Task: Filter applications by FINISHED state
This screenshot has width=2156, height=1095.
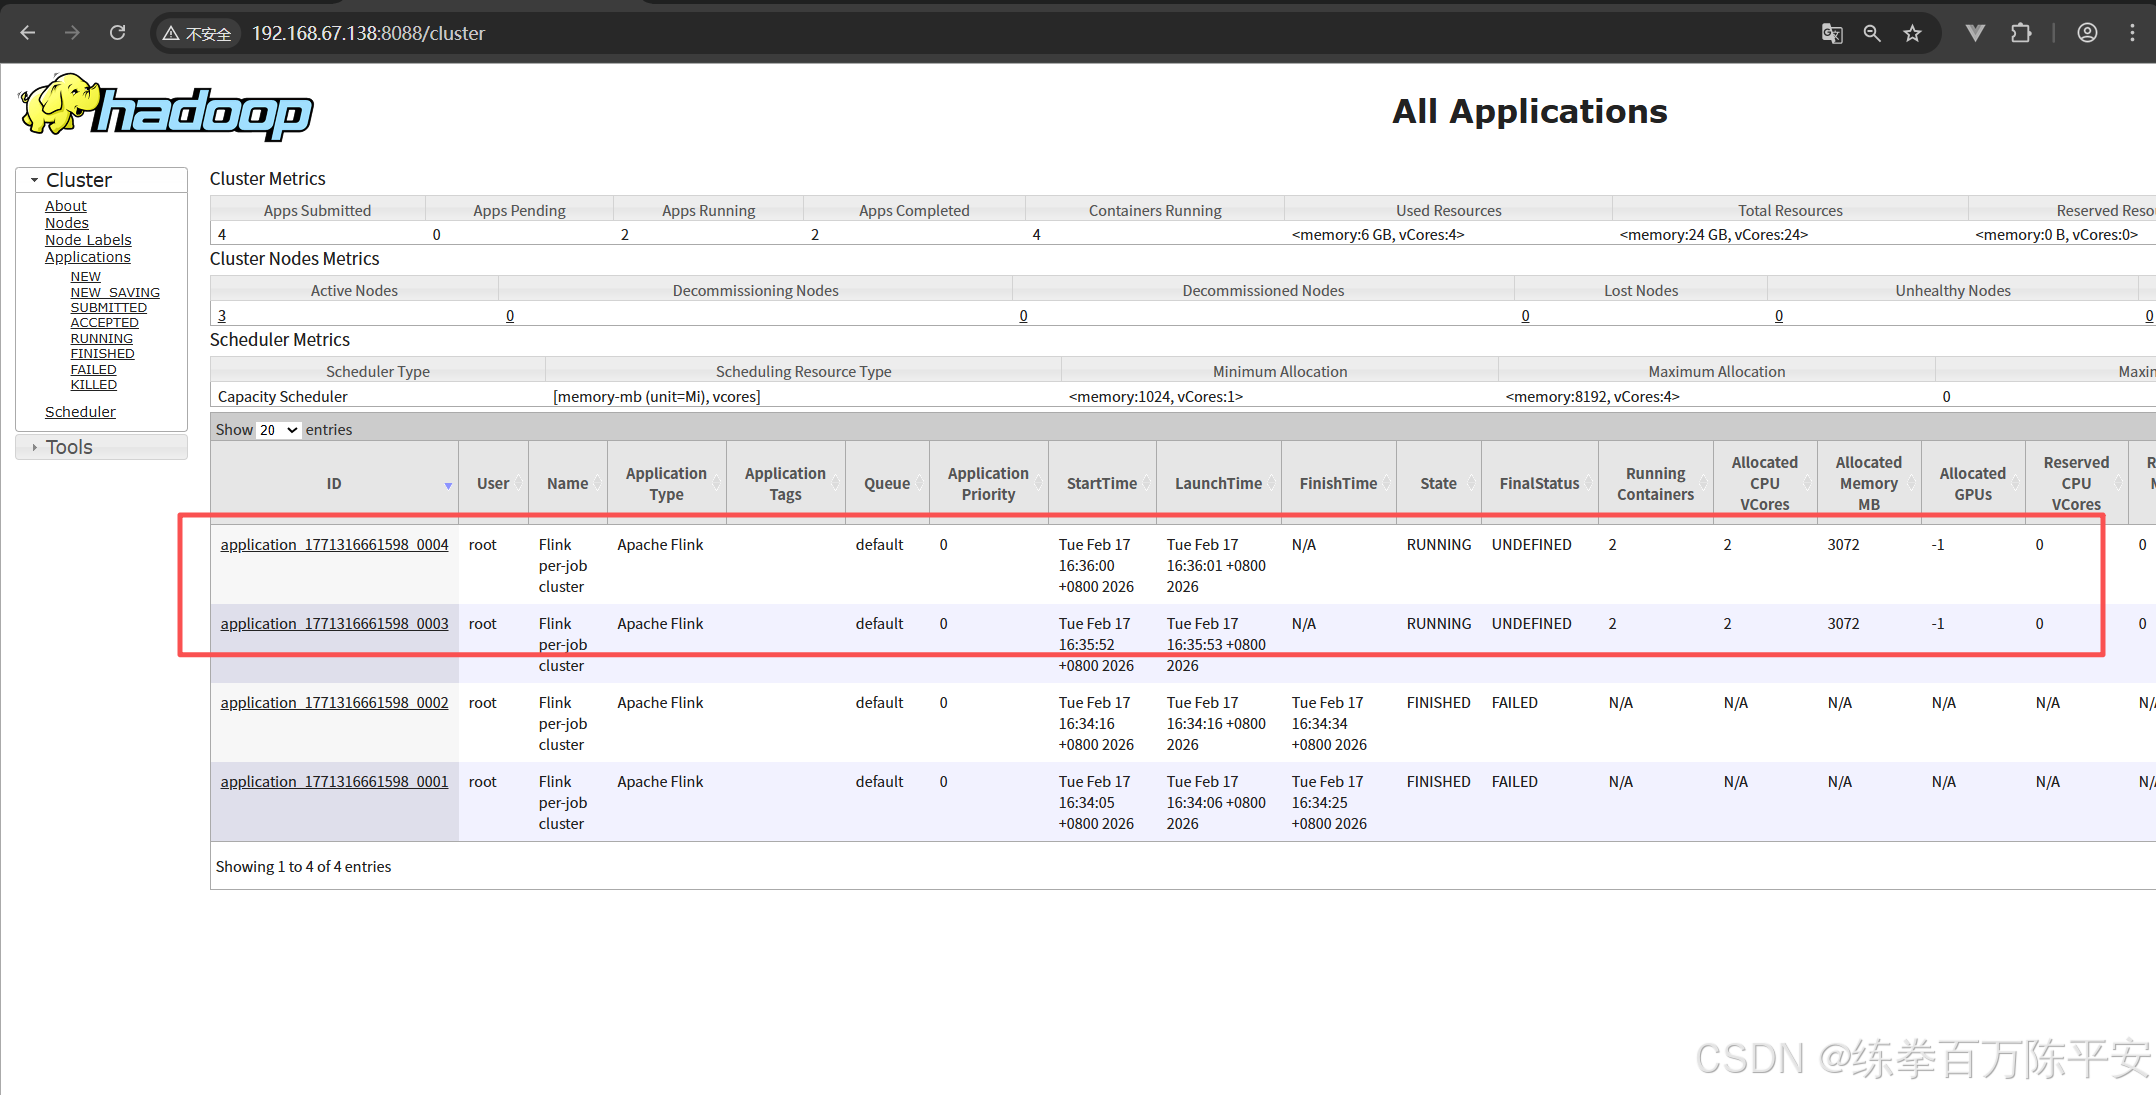Action: (103, 354)
